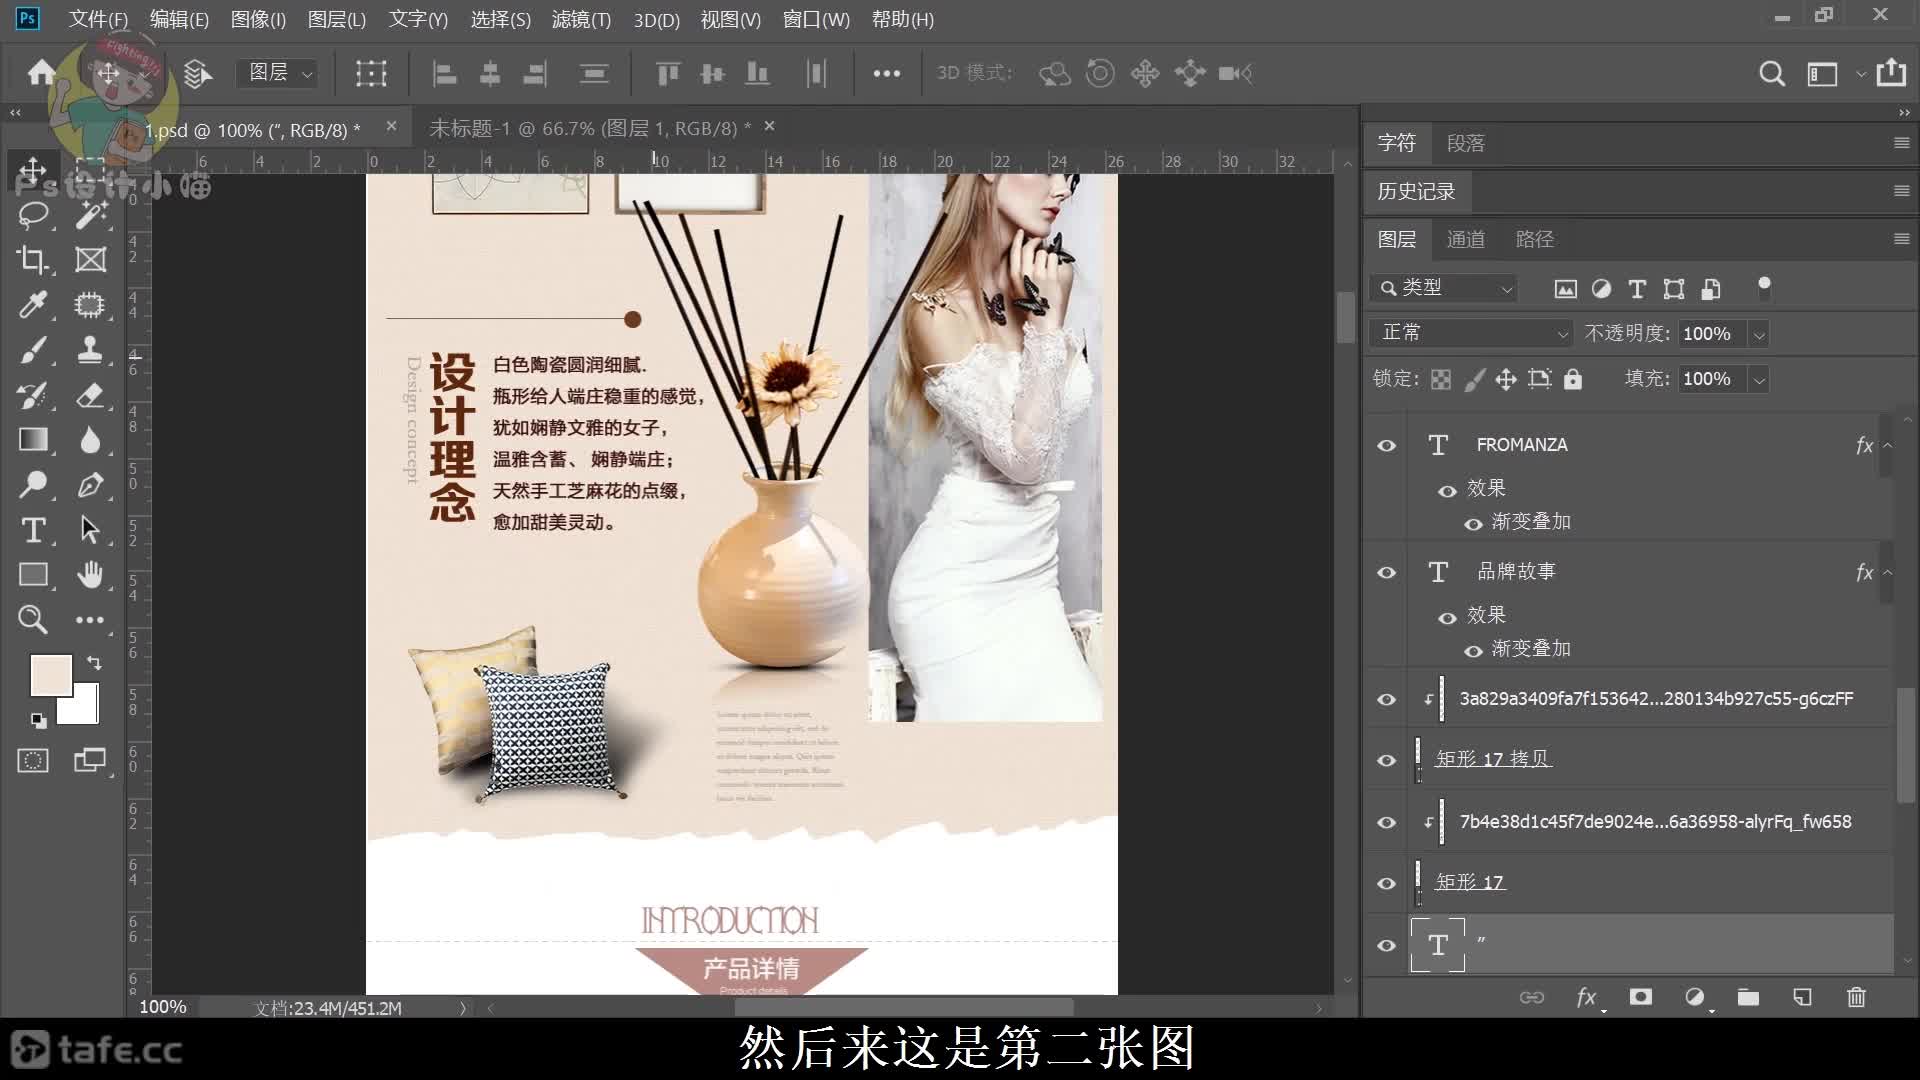Select the Gradient tool

[33, 440]
